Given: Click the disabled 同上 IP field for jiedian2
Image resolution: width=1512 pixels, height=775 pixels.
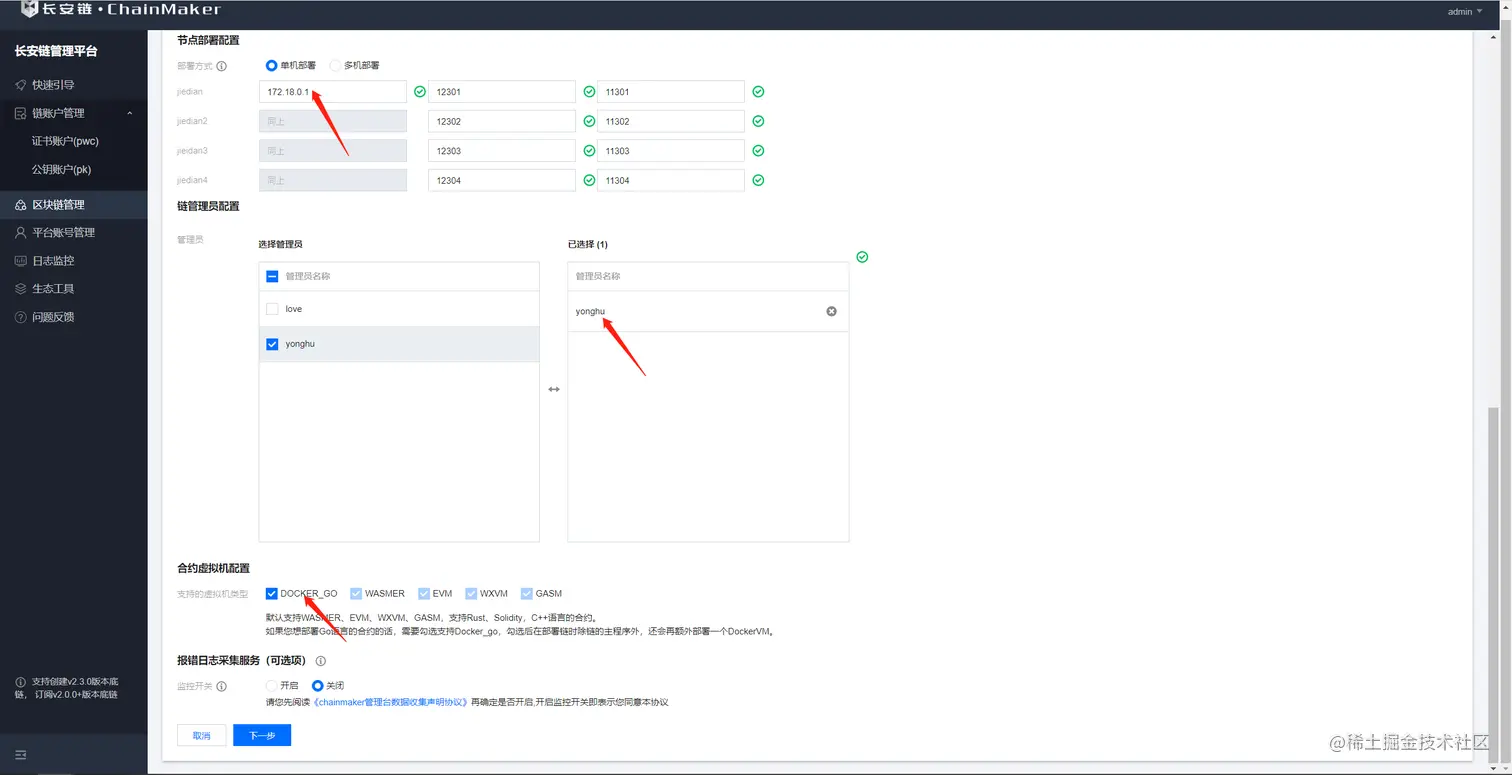Looking at the screenshot, I should pyautogui.click(x=333, y=121).
